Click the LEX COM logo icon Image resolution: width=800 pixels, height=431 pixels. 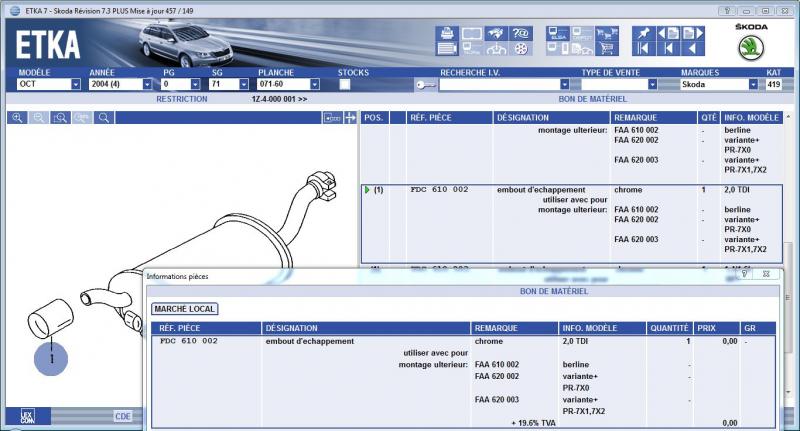28,416
